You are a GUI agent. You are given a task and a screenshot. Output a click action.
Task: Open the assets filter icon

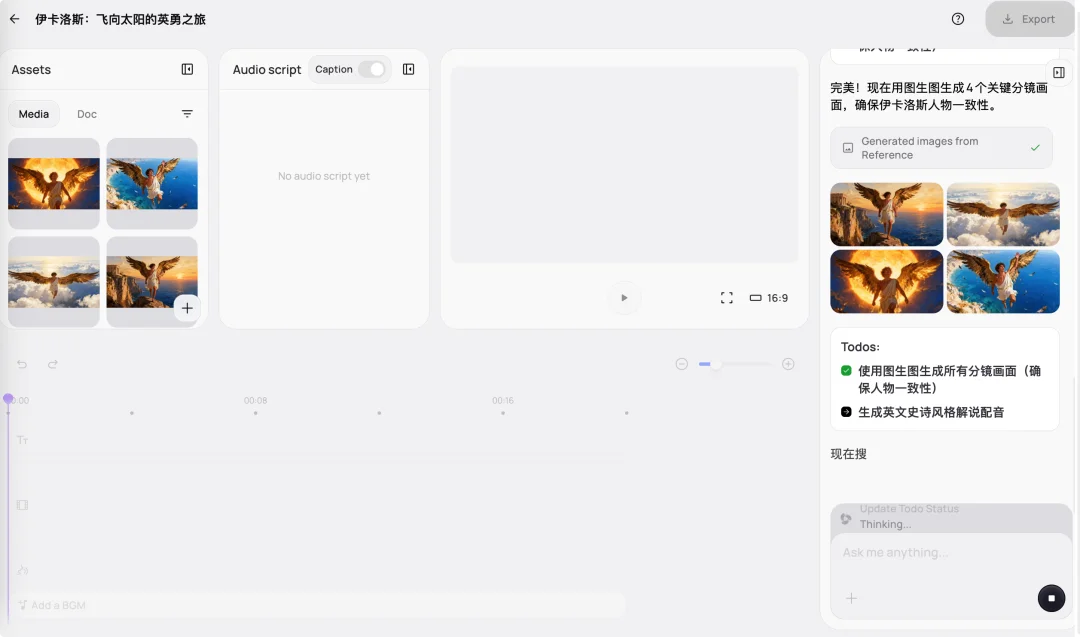[187, 114]
